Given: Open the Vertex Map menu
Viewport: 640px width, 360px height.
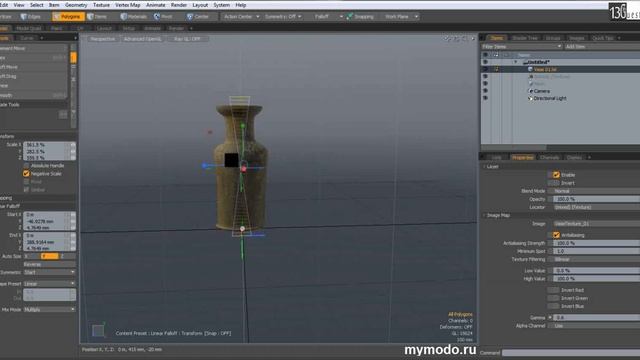Looking at the screenshot, I should (128, 5).
